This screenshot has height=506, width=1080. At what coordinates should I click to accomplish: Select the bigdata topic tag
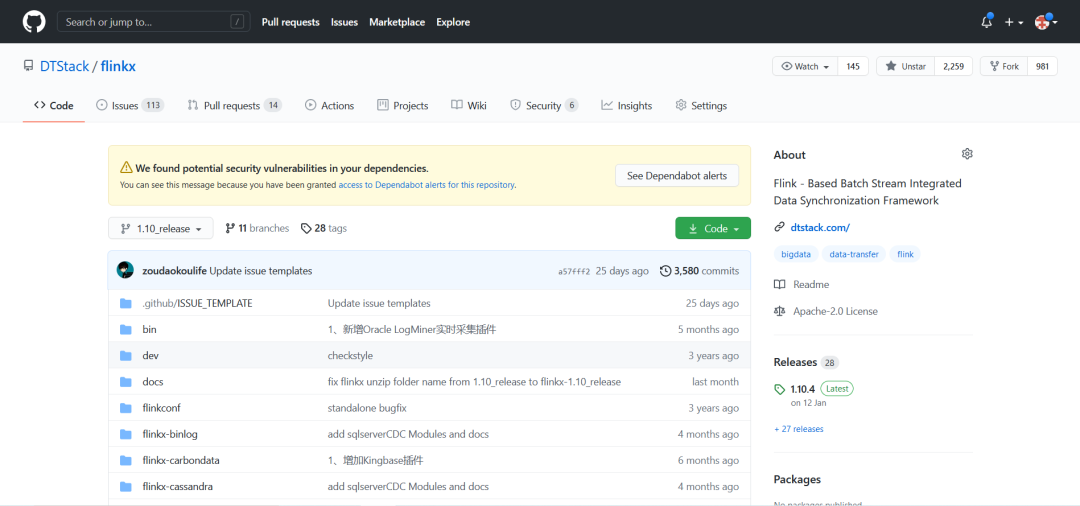[x=796, y=254]
